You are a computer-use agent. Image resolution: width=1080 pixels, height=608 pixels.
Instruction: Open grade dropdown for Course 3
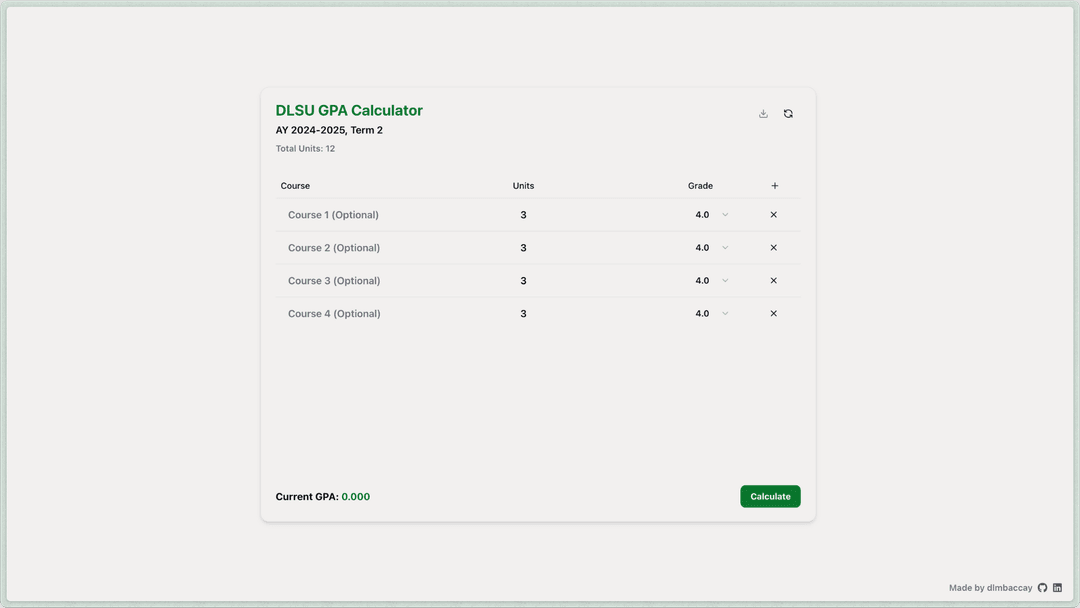click(712, 281)
